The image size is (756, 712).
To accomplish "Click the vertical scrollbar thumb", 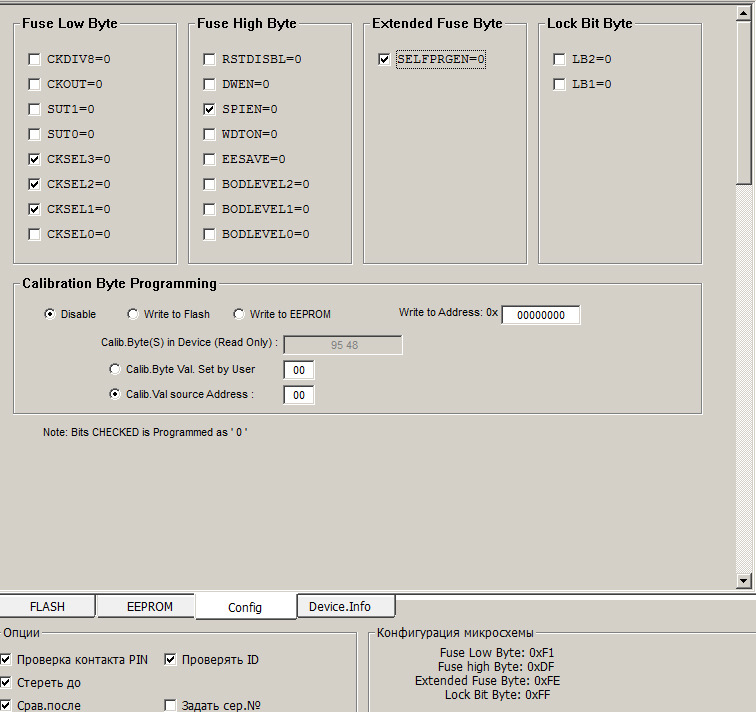I will click(x=743, y=103).
